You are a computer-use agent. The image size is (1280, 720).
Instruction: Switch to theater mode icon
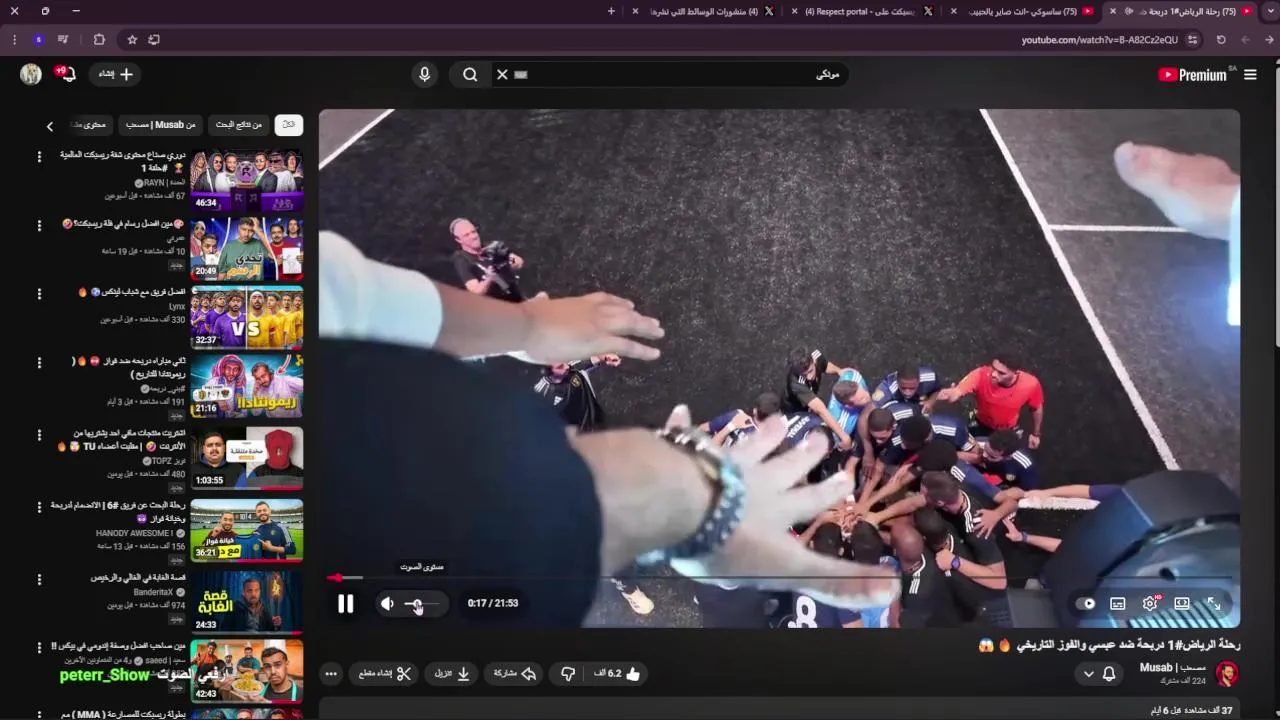pyautogui.click(x=1182, y=604)
